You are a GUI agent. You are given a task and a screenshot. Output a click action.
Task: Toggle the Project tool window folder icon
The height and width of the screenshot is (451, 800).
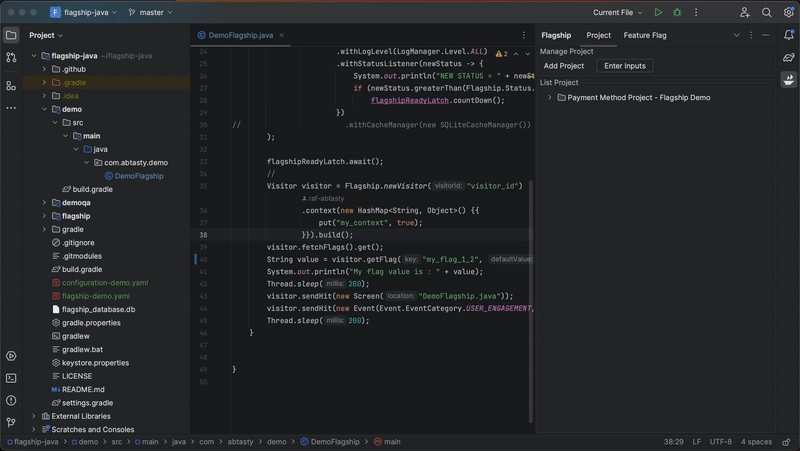point(11,35)
